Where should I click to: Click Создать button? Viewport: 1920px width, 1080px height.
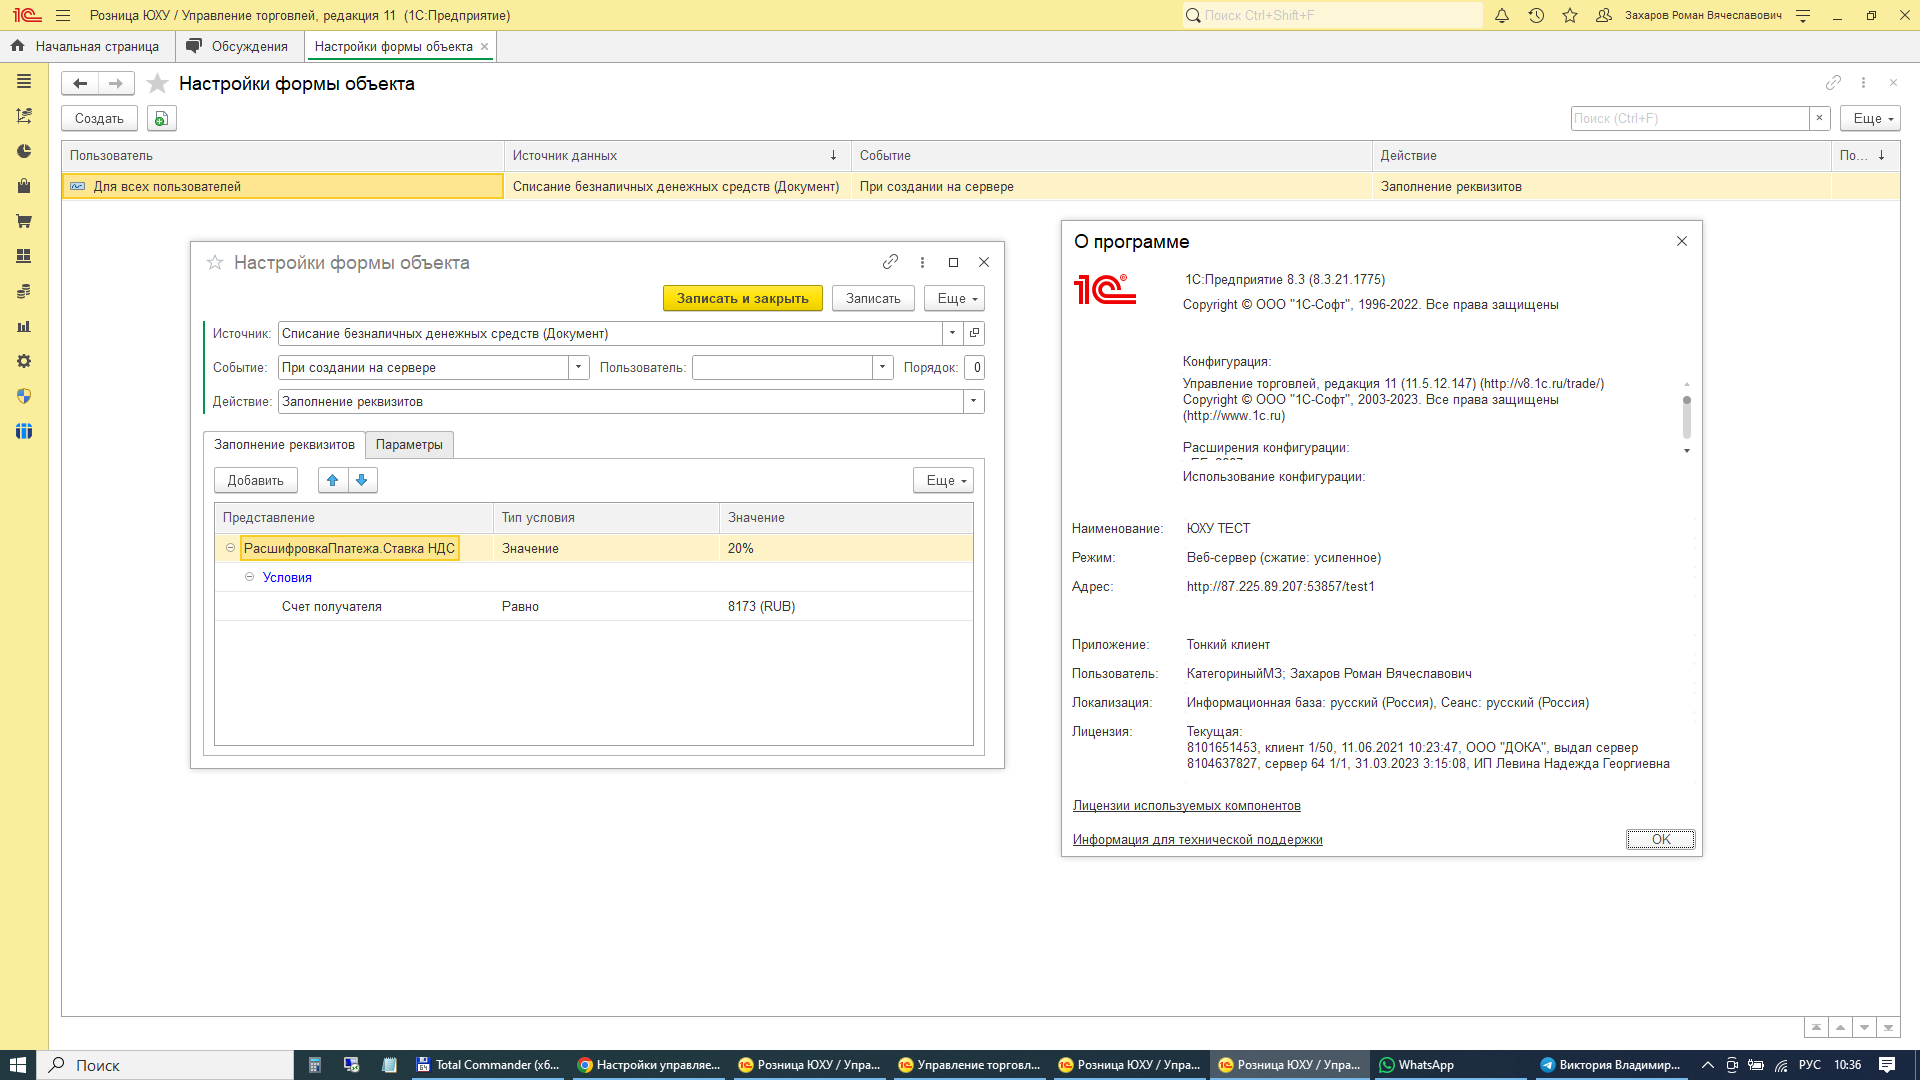(99, 118)
